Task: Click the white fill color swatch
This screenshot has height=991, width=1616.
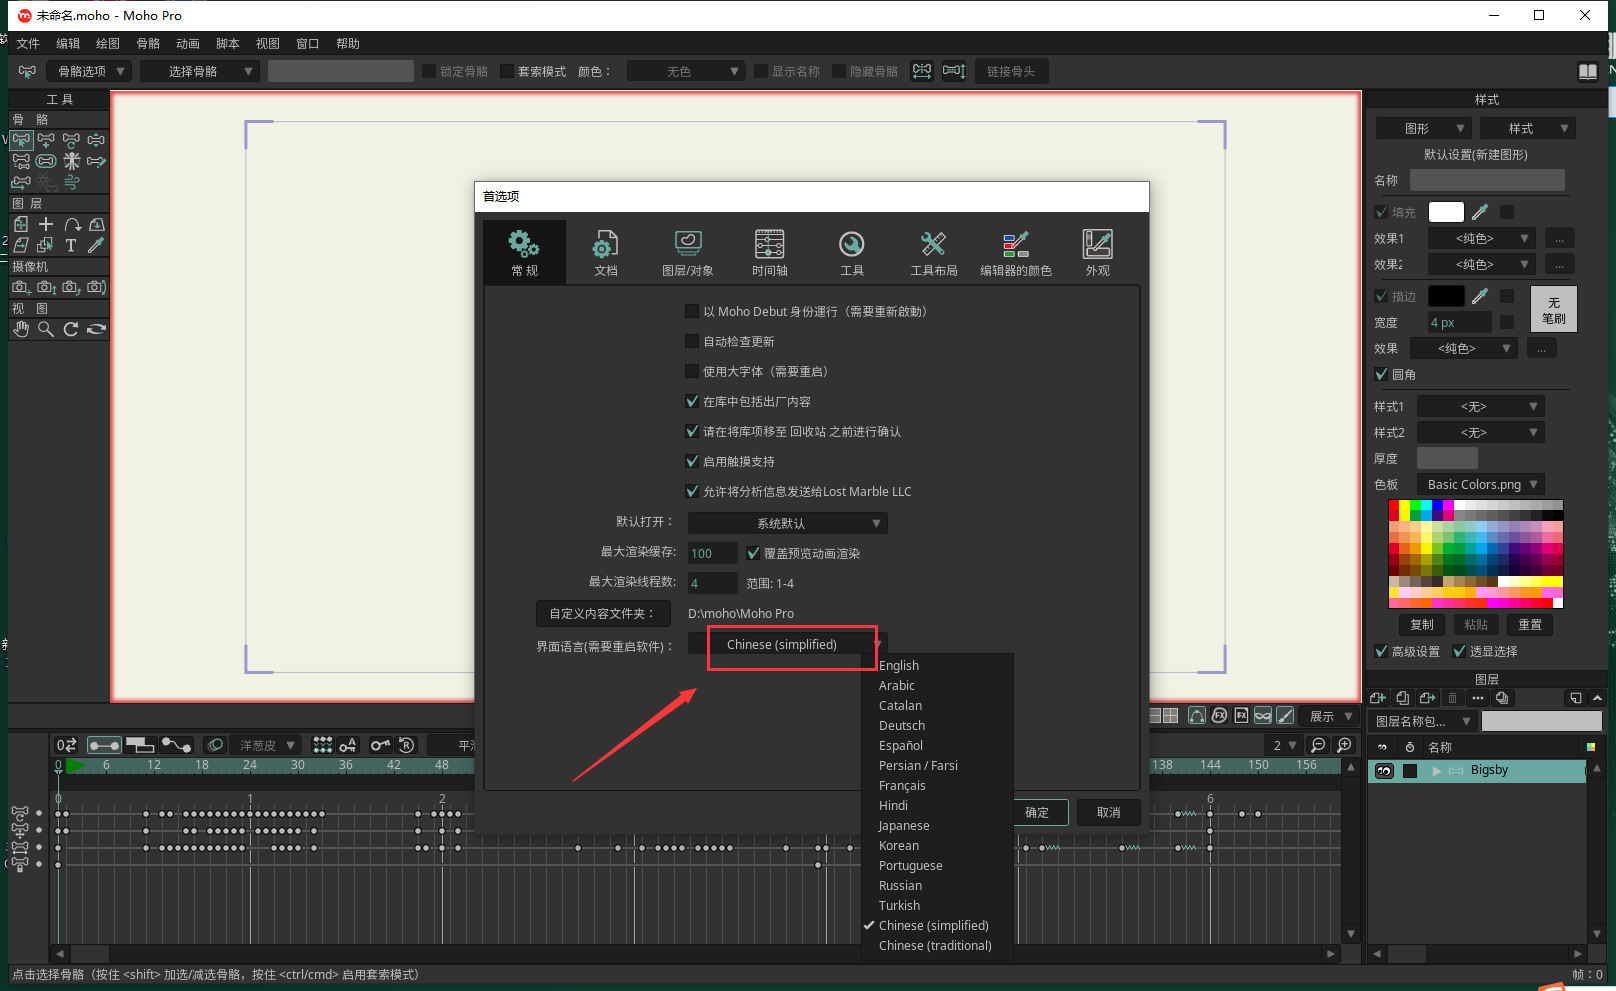Action: pyautogui.click(x=1446, y=212)
